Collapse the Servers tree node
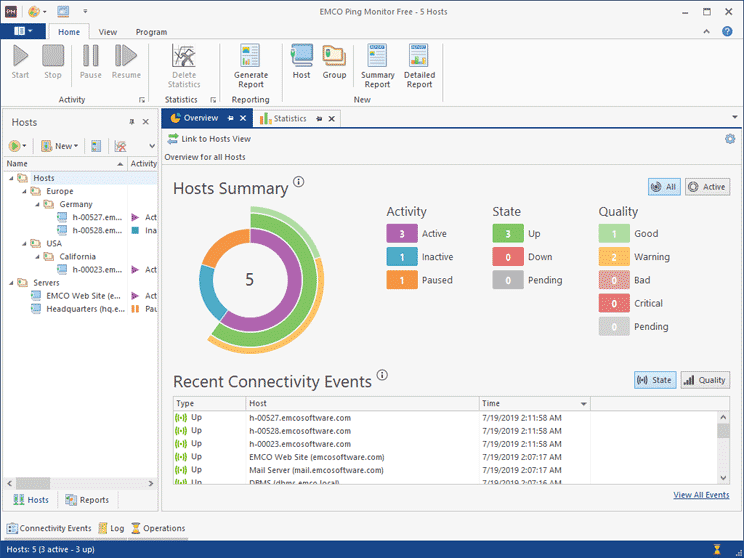744x558 pixels. tap(11, 283)
